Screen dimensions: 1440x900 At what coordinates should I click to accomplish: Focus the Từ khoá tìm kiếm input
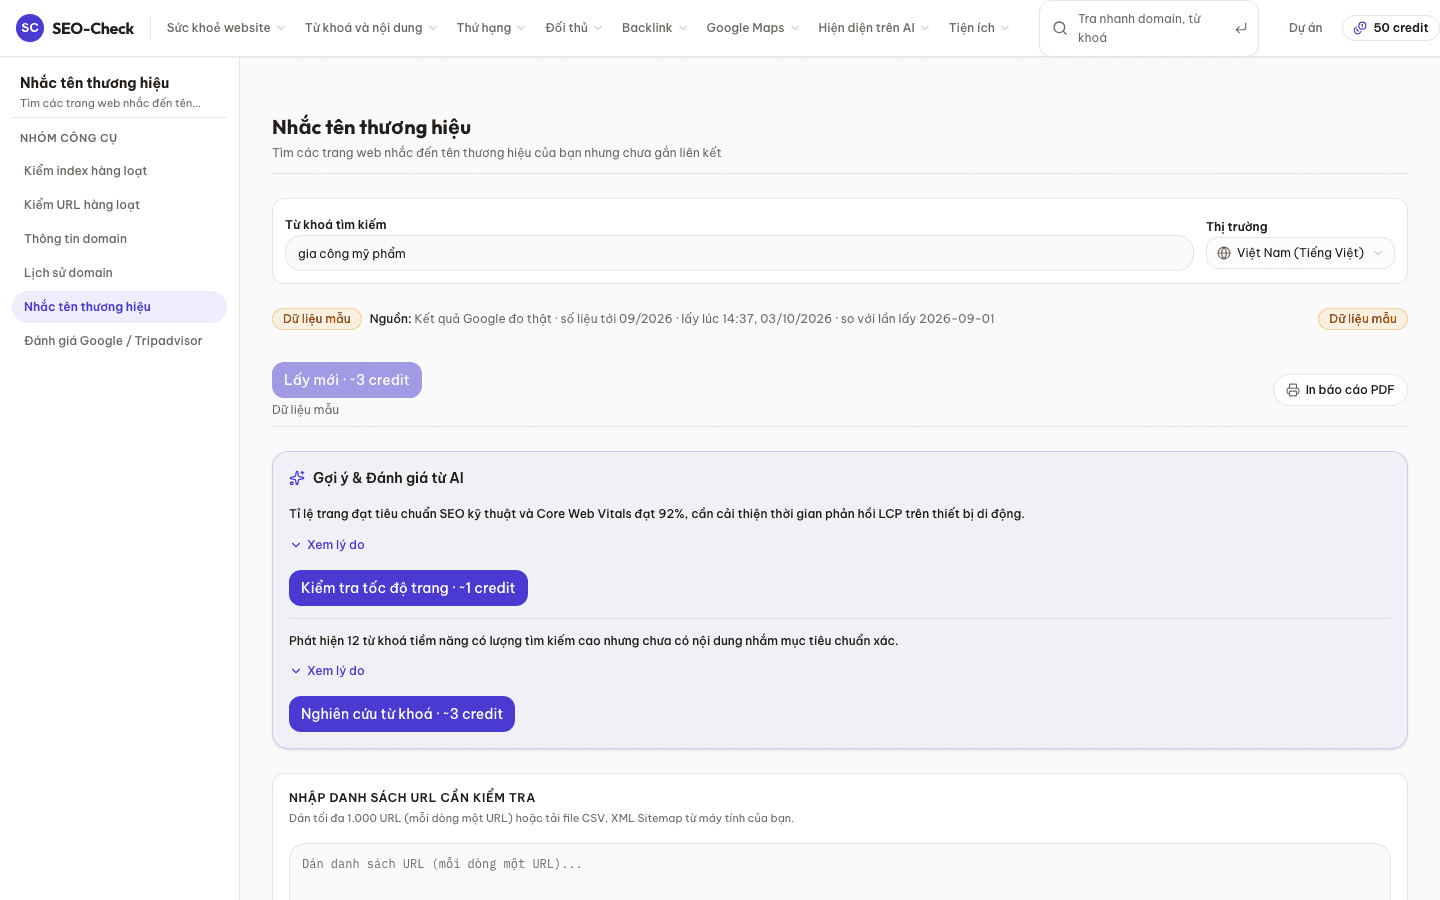tap(739, 253)
